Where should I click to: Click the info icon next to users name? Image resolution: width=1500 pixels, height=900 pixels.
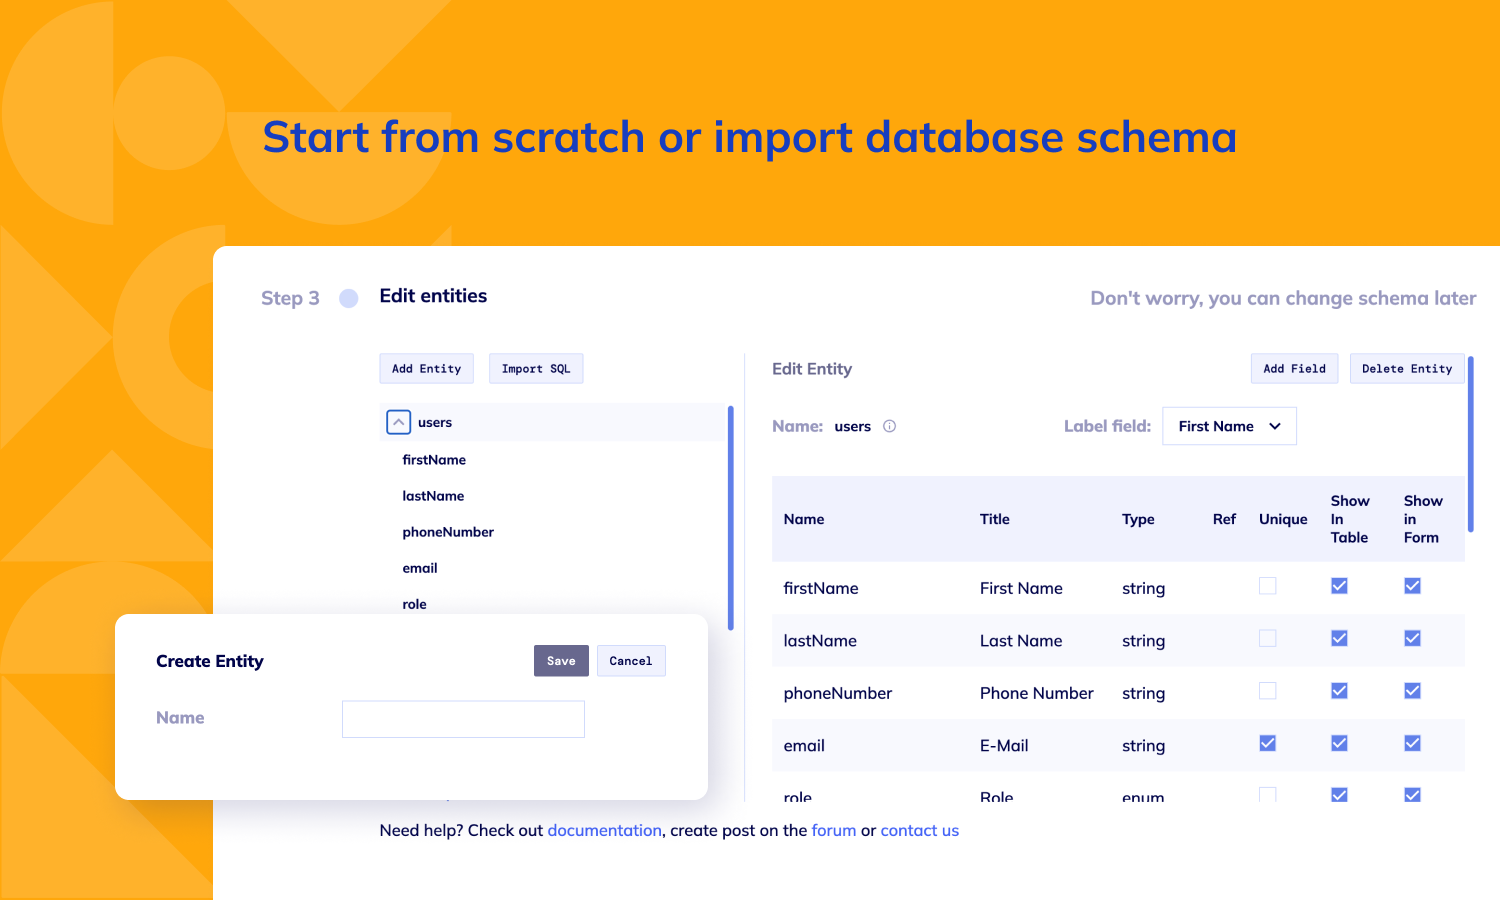click(x=890, y=426)
